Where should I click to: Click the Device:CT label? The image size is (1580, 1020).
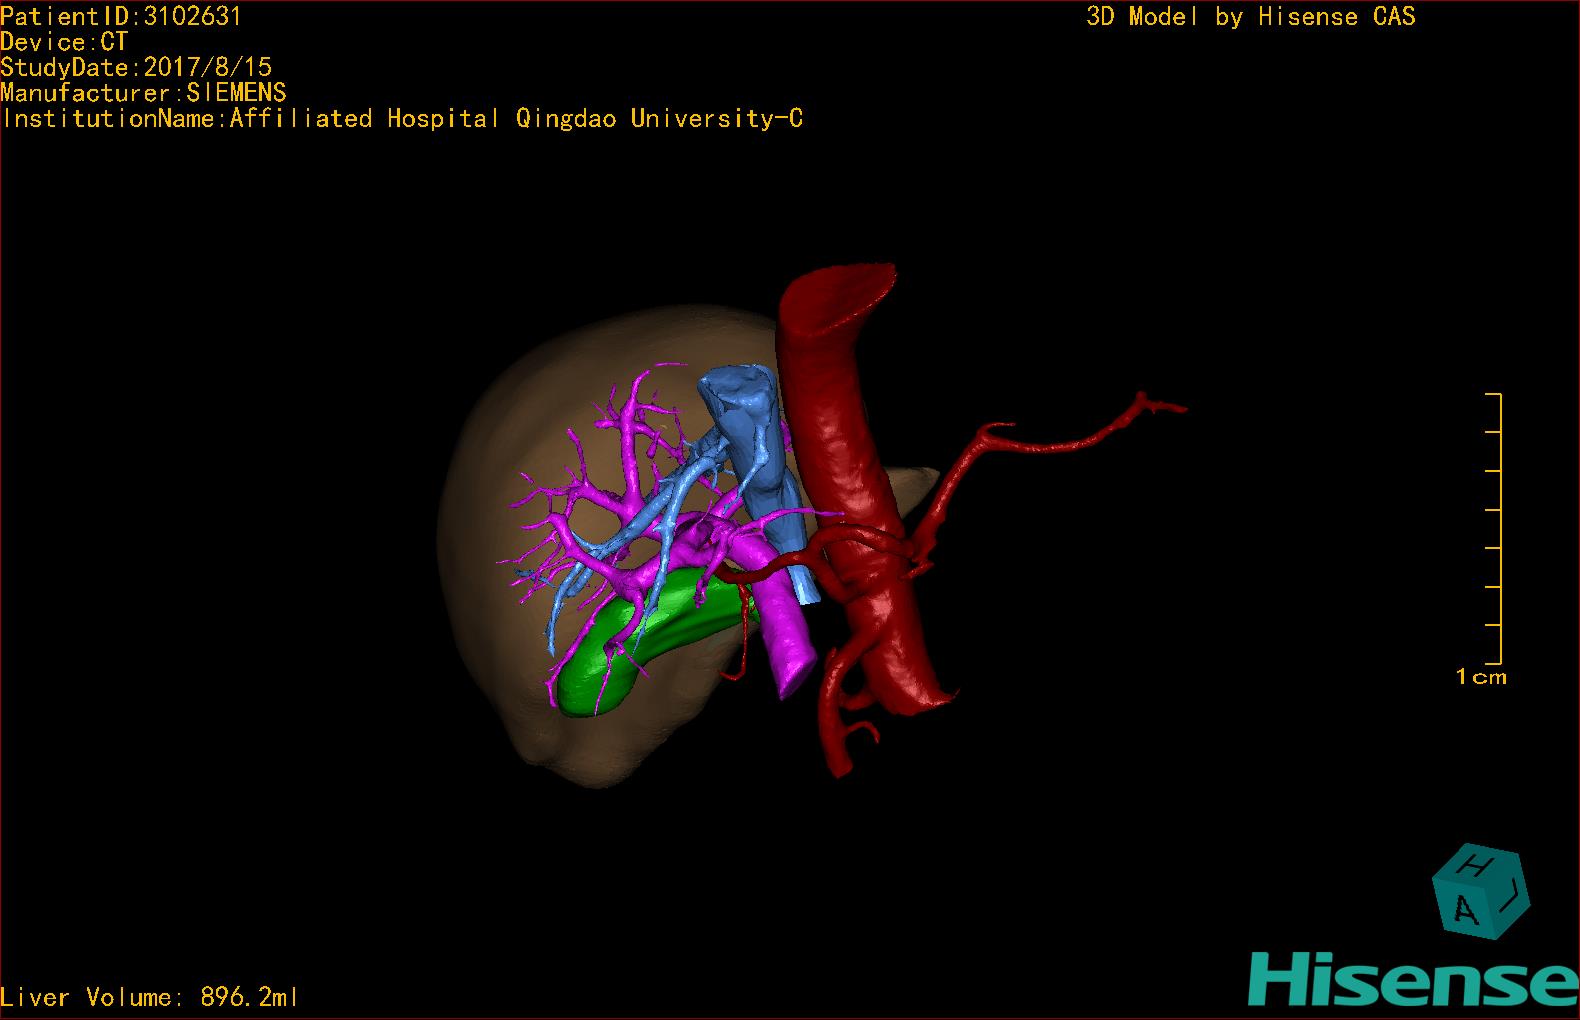[x=64, y=42]
